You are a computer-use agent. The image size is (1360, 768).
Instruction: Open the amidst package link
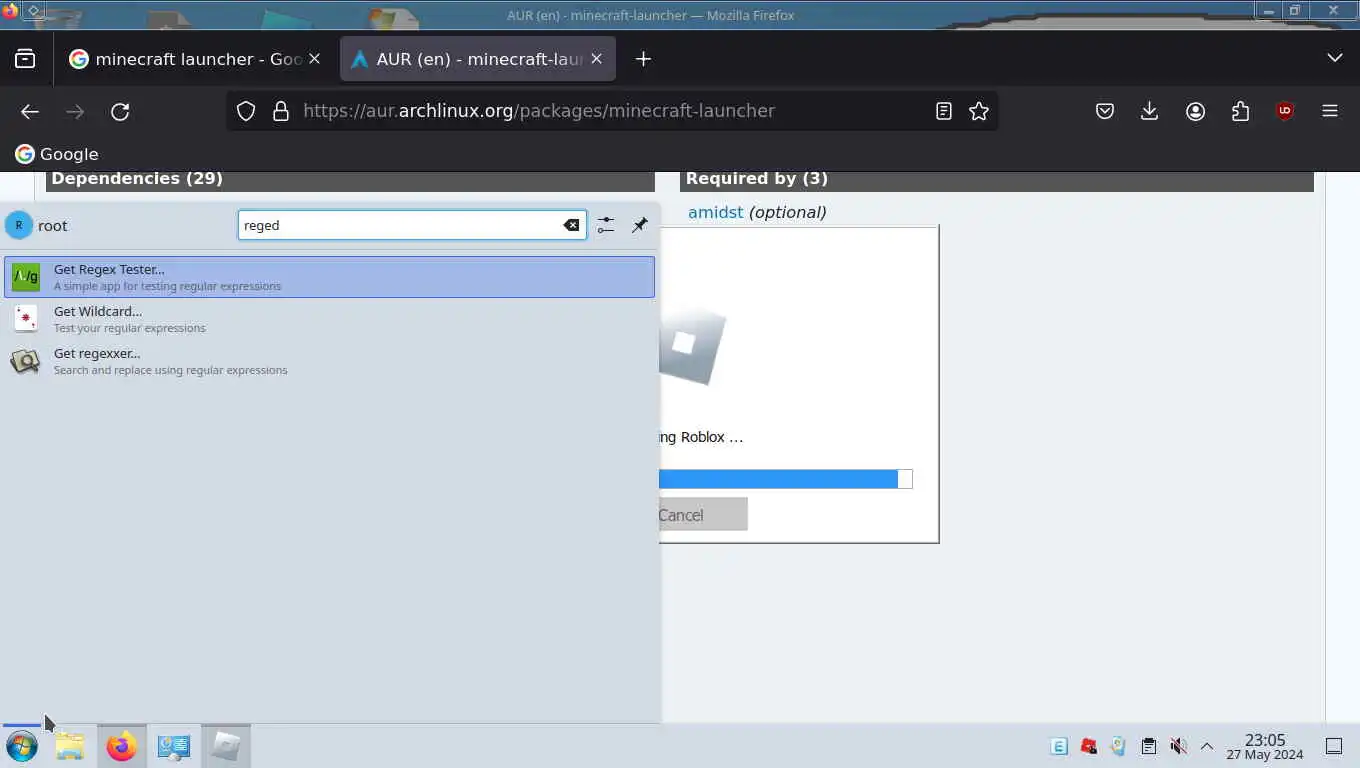pyautogui.click(x=715, y=212)
